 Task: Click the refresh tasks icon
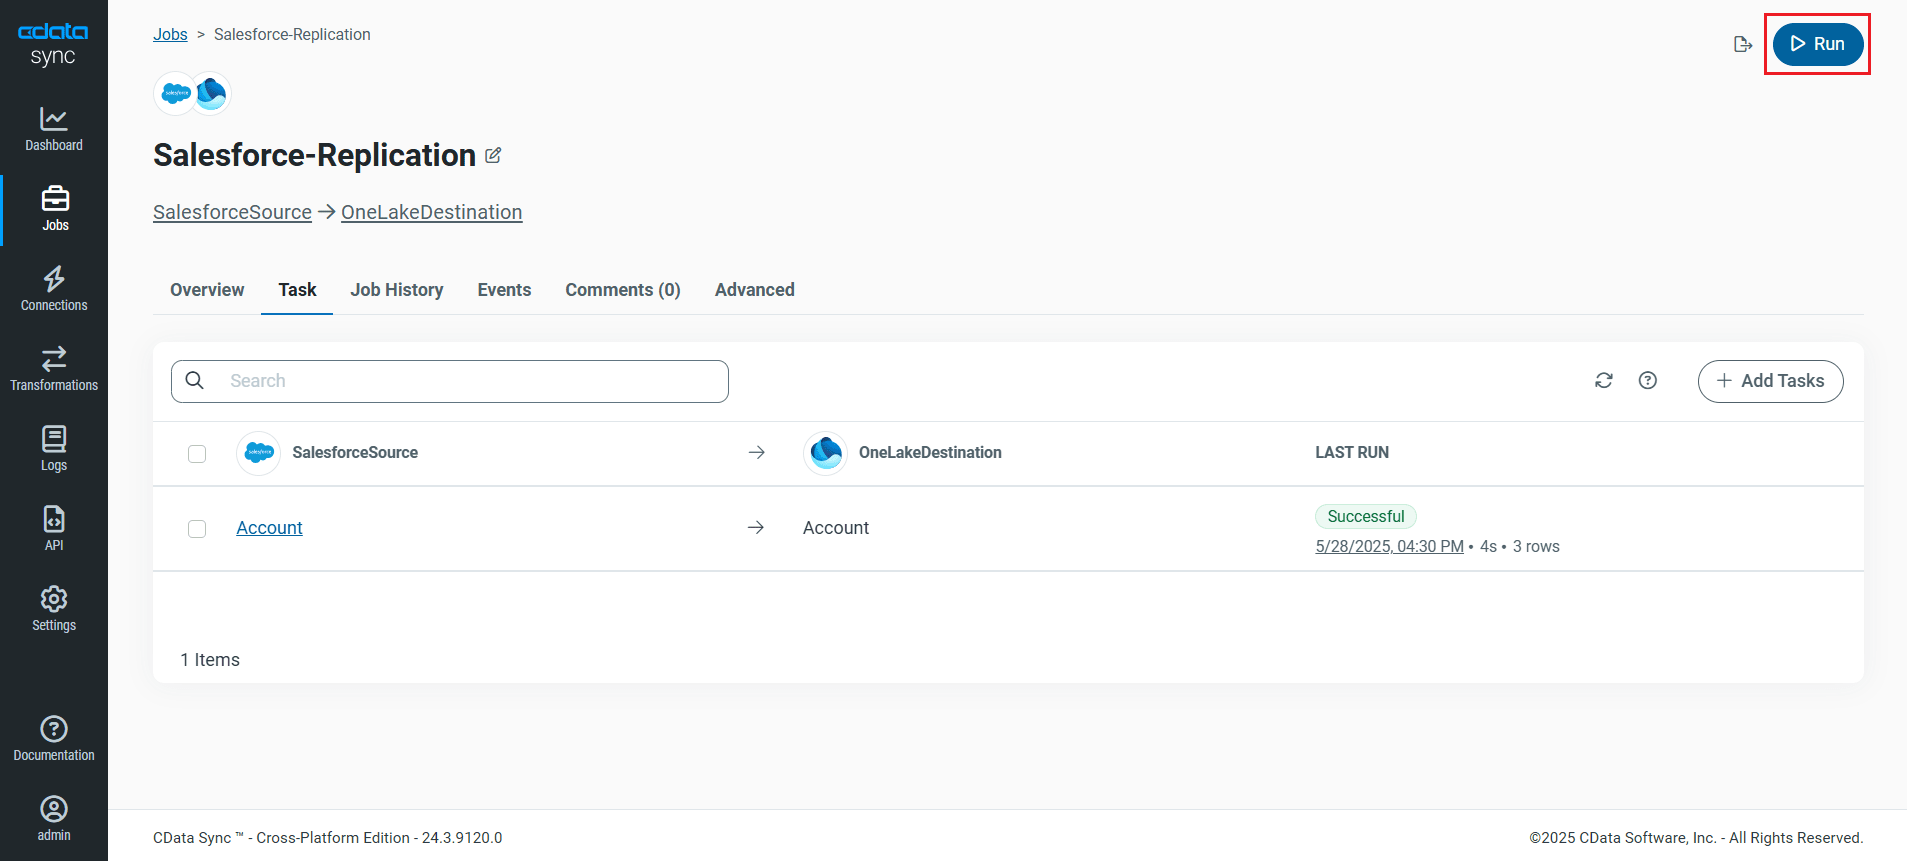click(1604, 381)
